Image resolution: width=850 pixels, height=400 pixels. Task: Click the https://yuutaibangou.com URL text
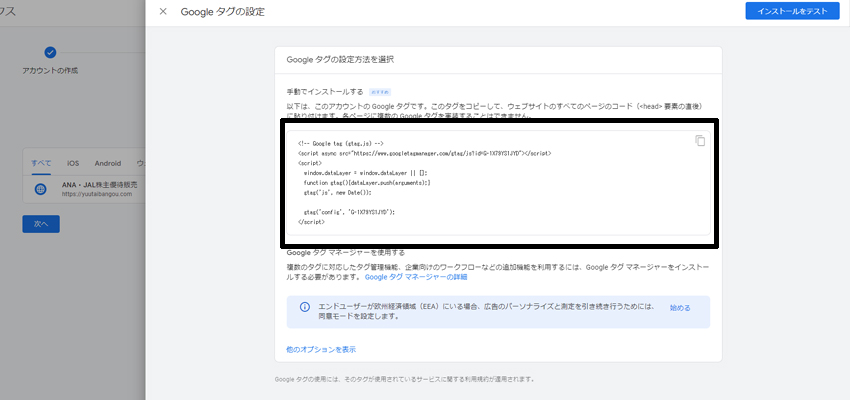point(97,194)
